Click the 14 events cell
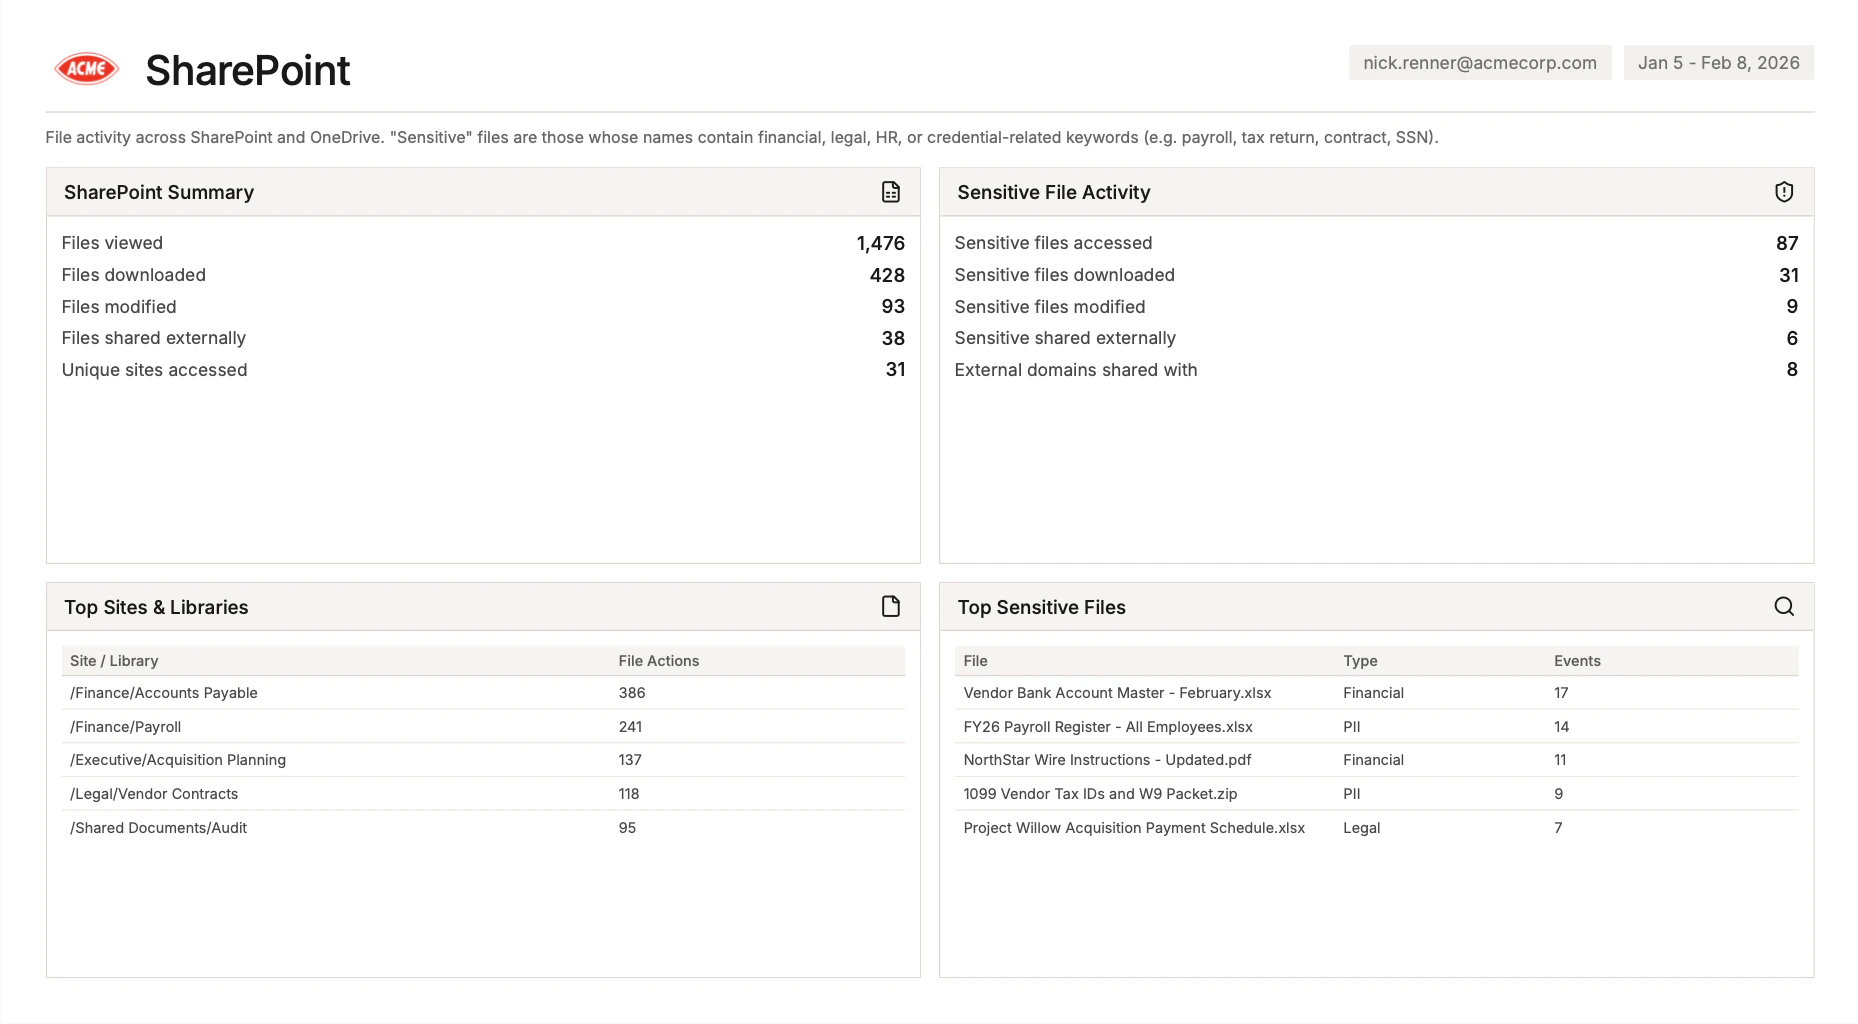1858x1024 pixels. pos(1561,727)
